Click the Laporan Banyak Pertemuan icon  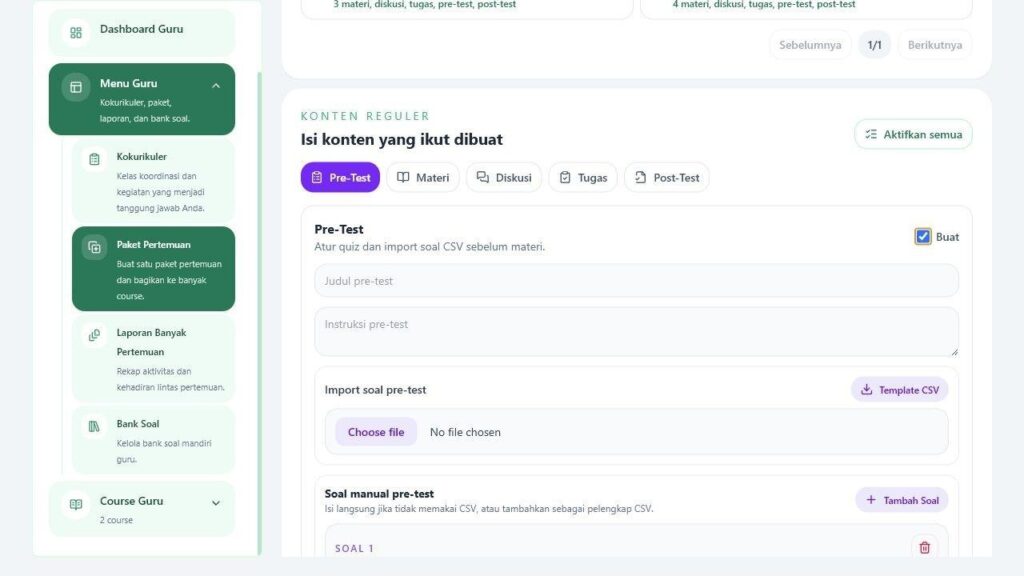94,335
